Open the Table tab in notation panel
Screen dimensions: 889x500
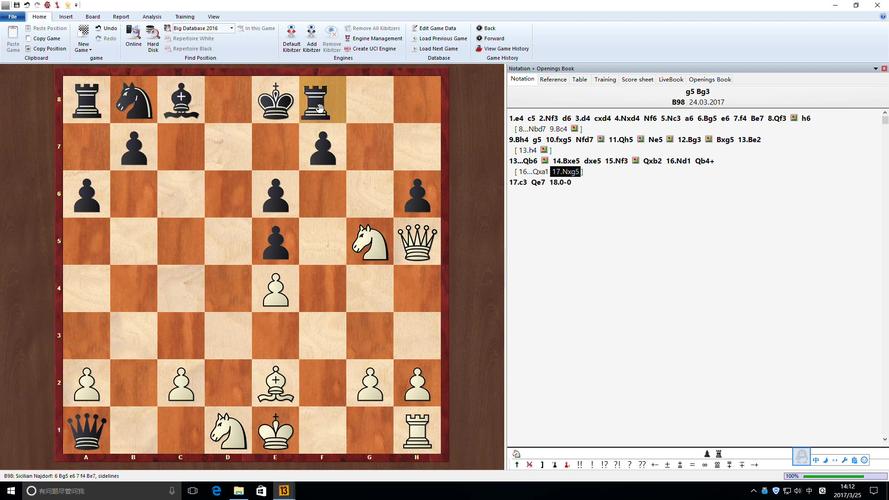click(579, 79)
